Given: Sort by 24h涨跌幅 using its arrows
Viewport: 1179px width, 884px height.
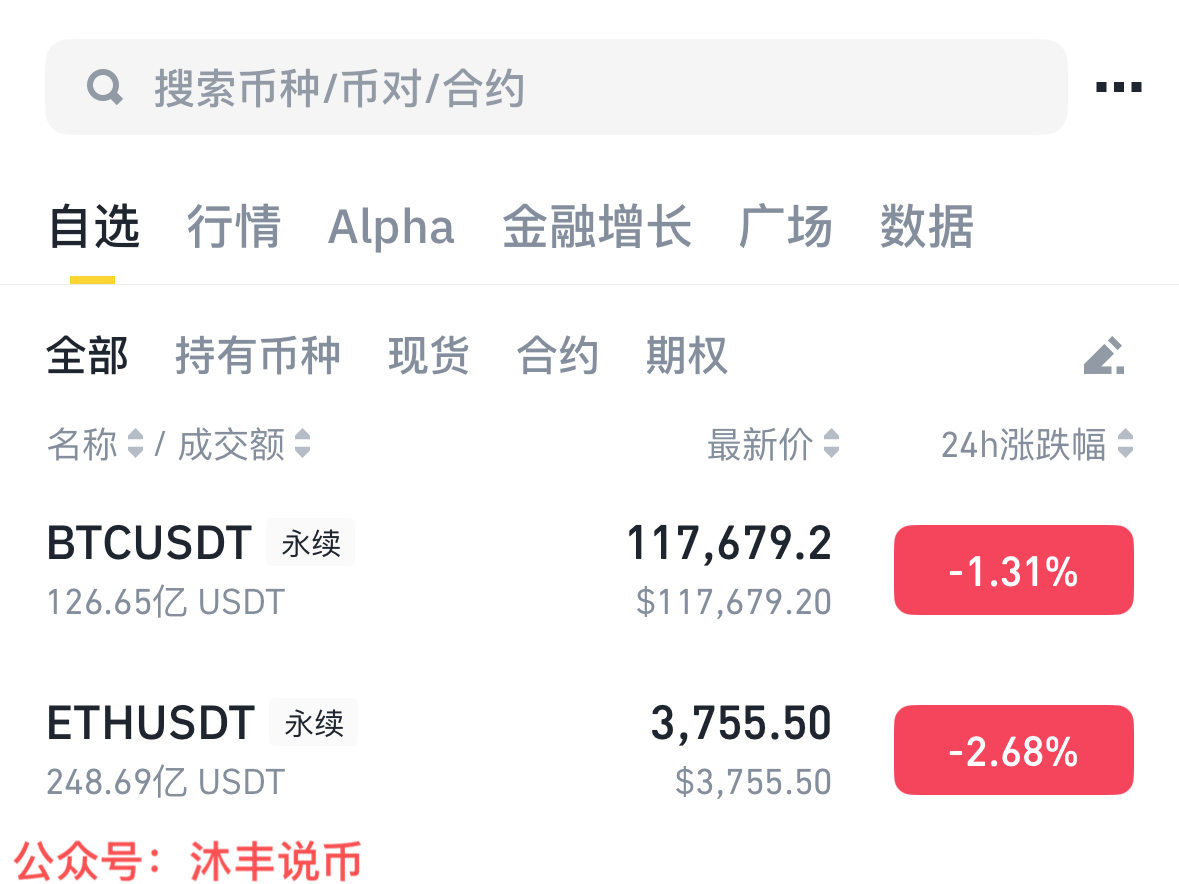Looking at the screenshot, I should 1125,444.
